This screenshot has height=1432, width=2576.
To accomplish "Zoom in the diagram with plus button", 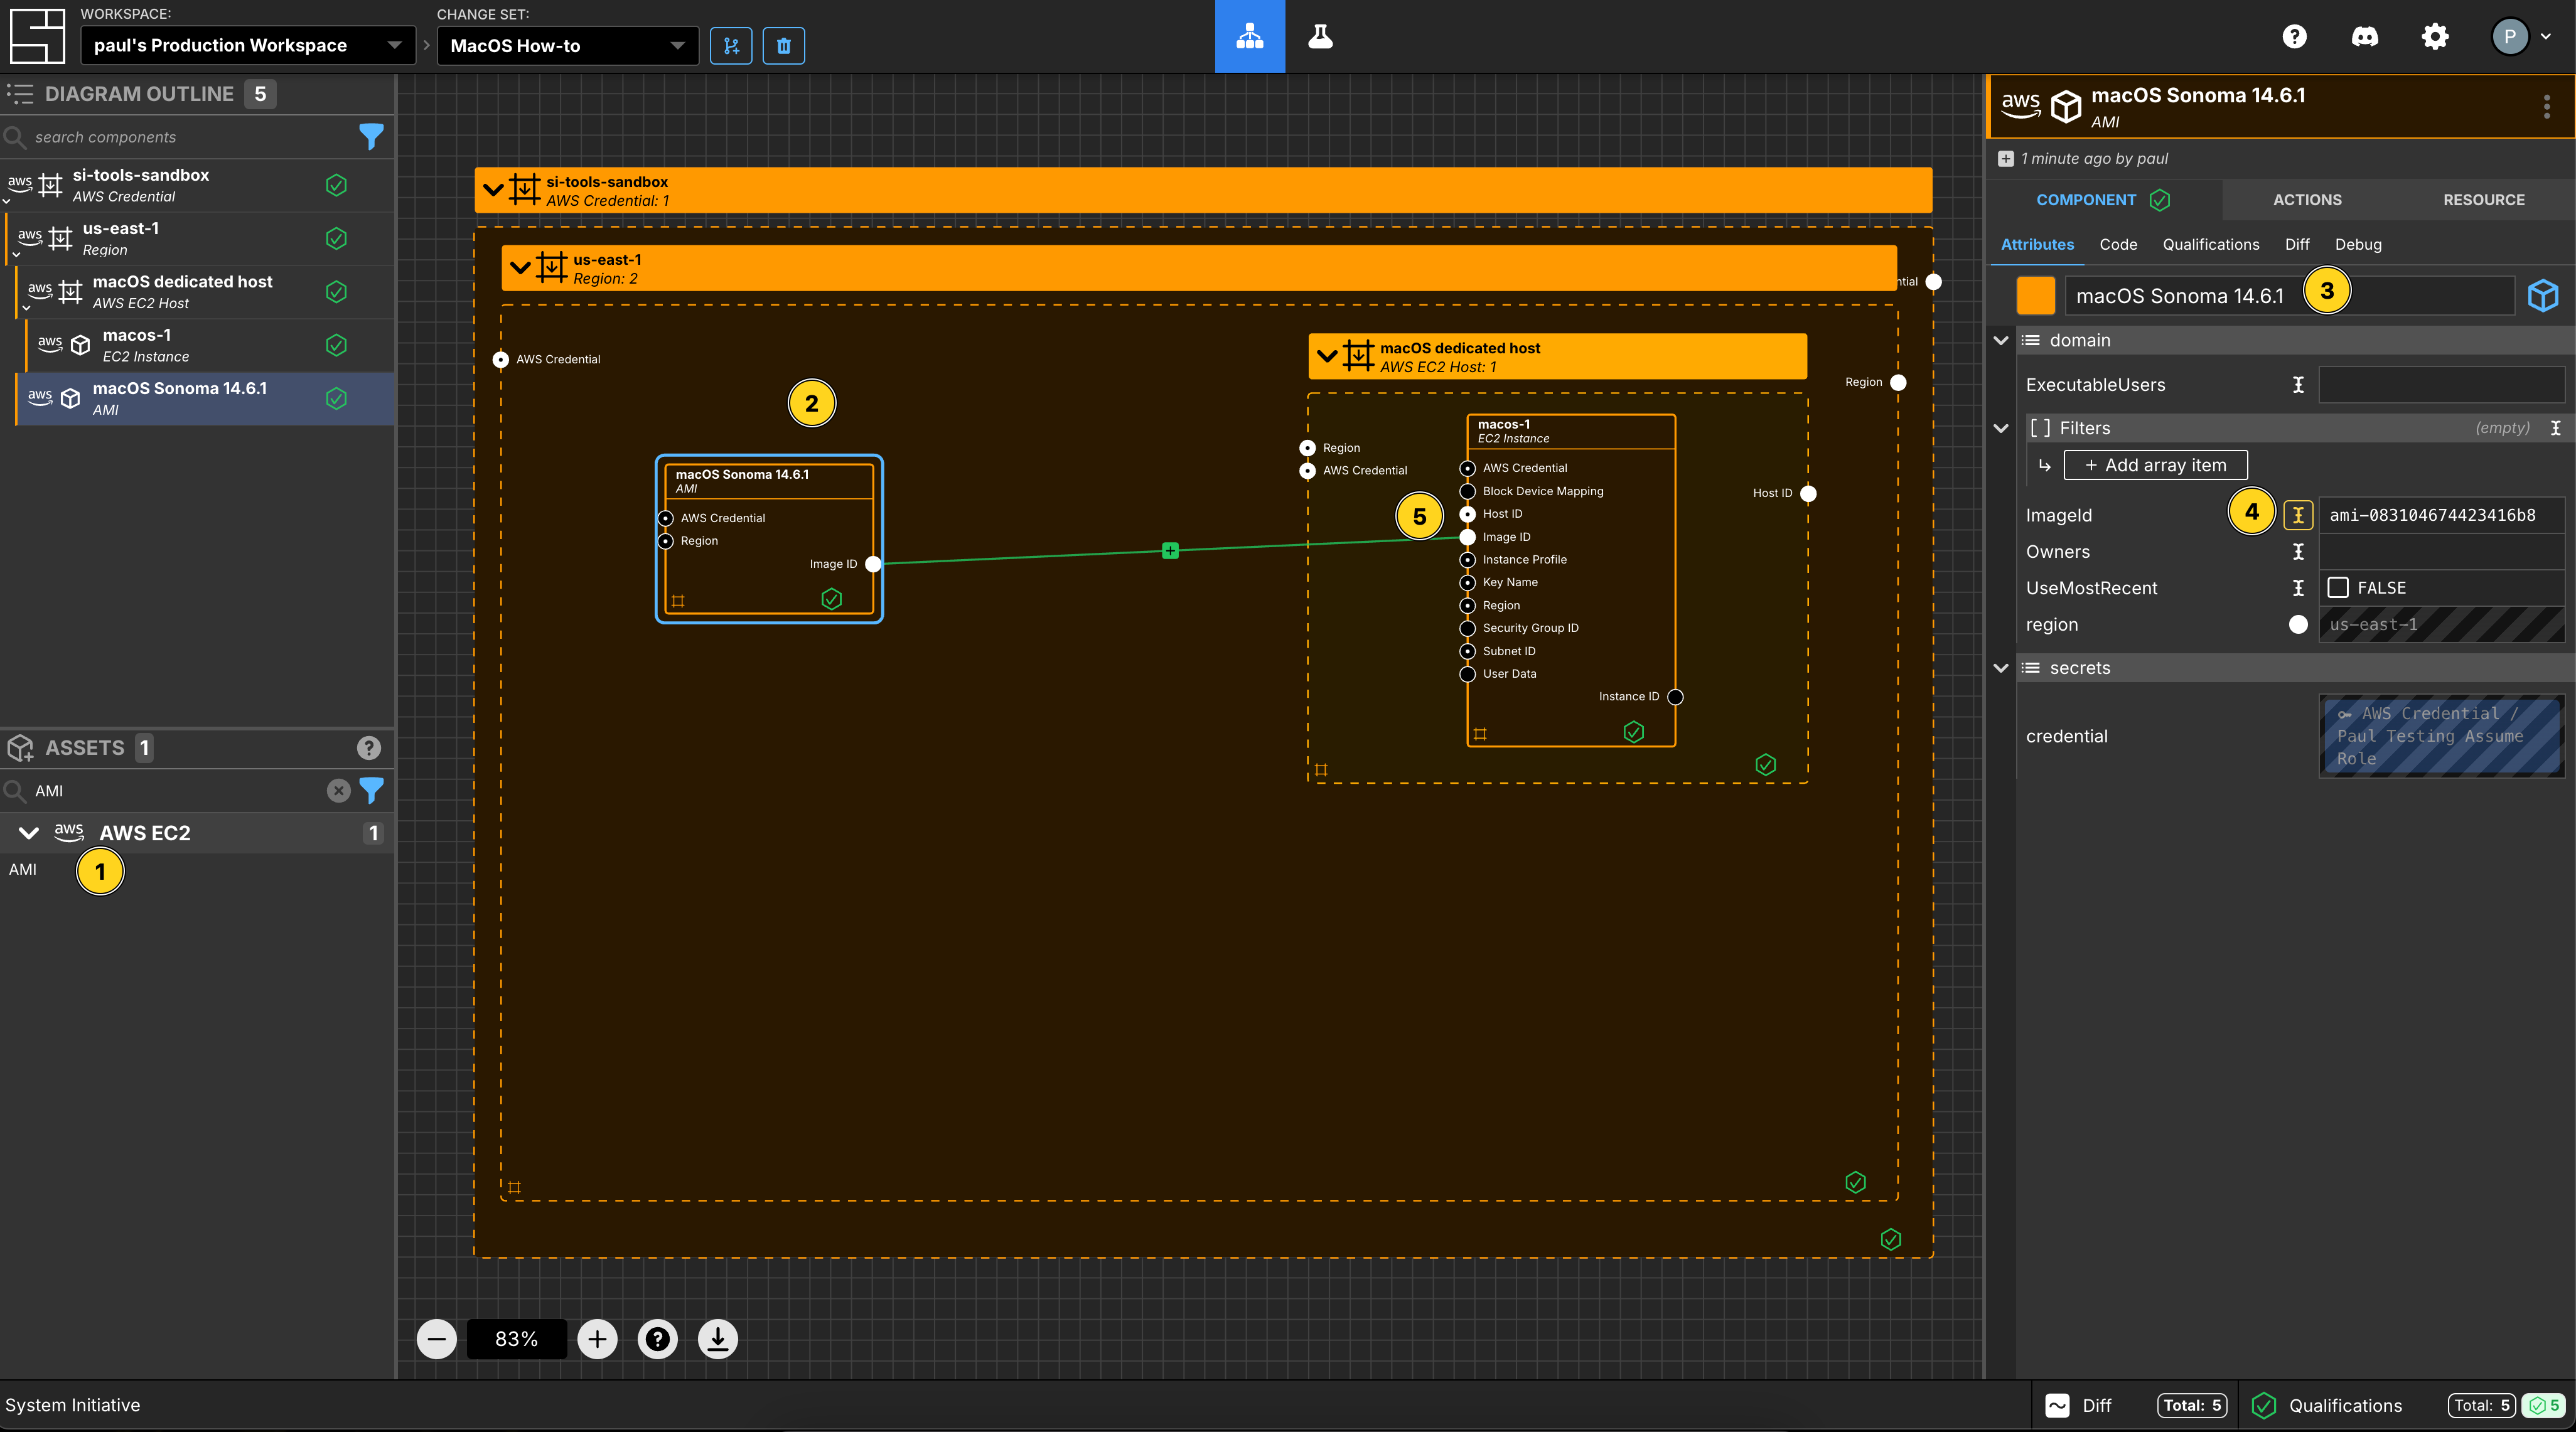I will click(597, 1339).
